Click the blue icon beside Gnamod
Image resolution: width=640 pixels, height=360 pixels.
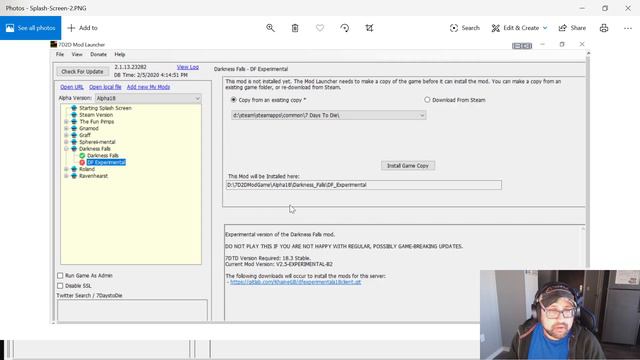(x=74, y=128)
